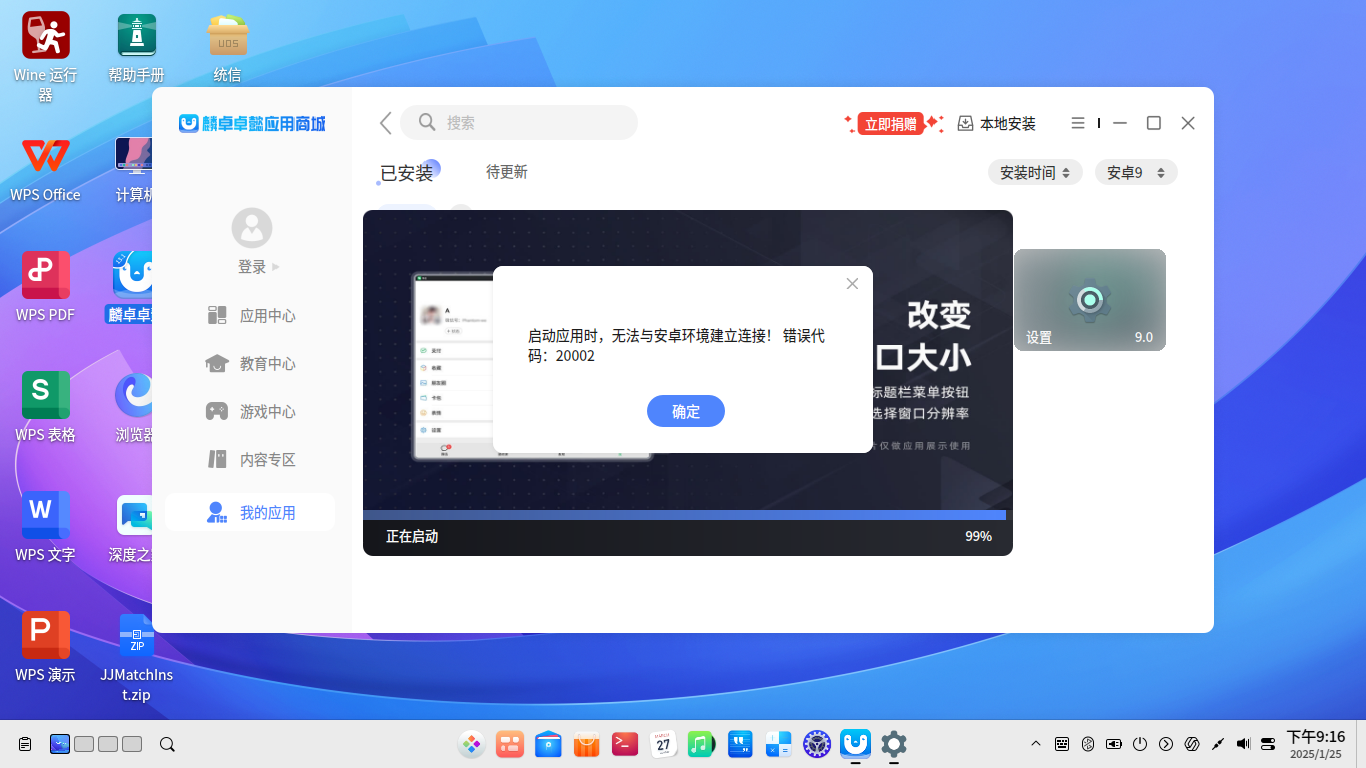Open 游戏中心 in the sidebar
Image resolution: width=1366 pixels, height=768 pixels.
[x=251, y=412]
